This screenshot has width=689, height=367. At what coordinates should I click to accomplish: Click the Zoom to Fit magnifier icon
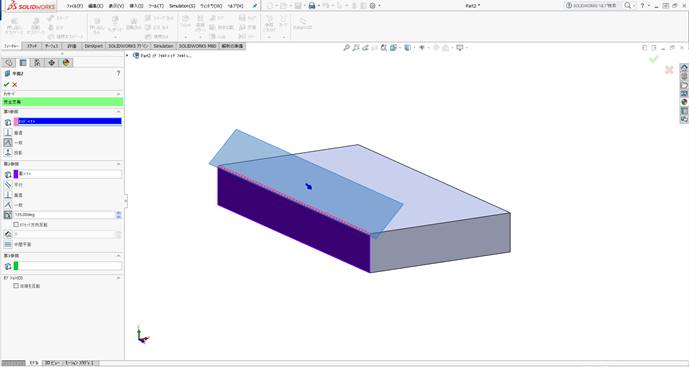pyautogui.click(x=346, y=47)
